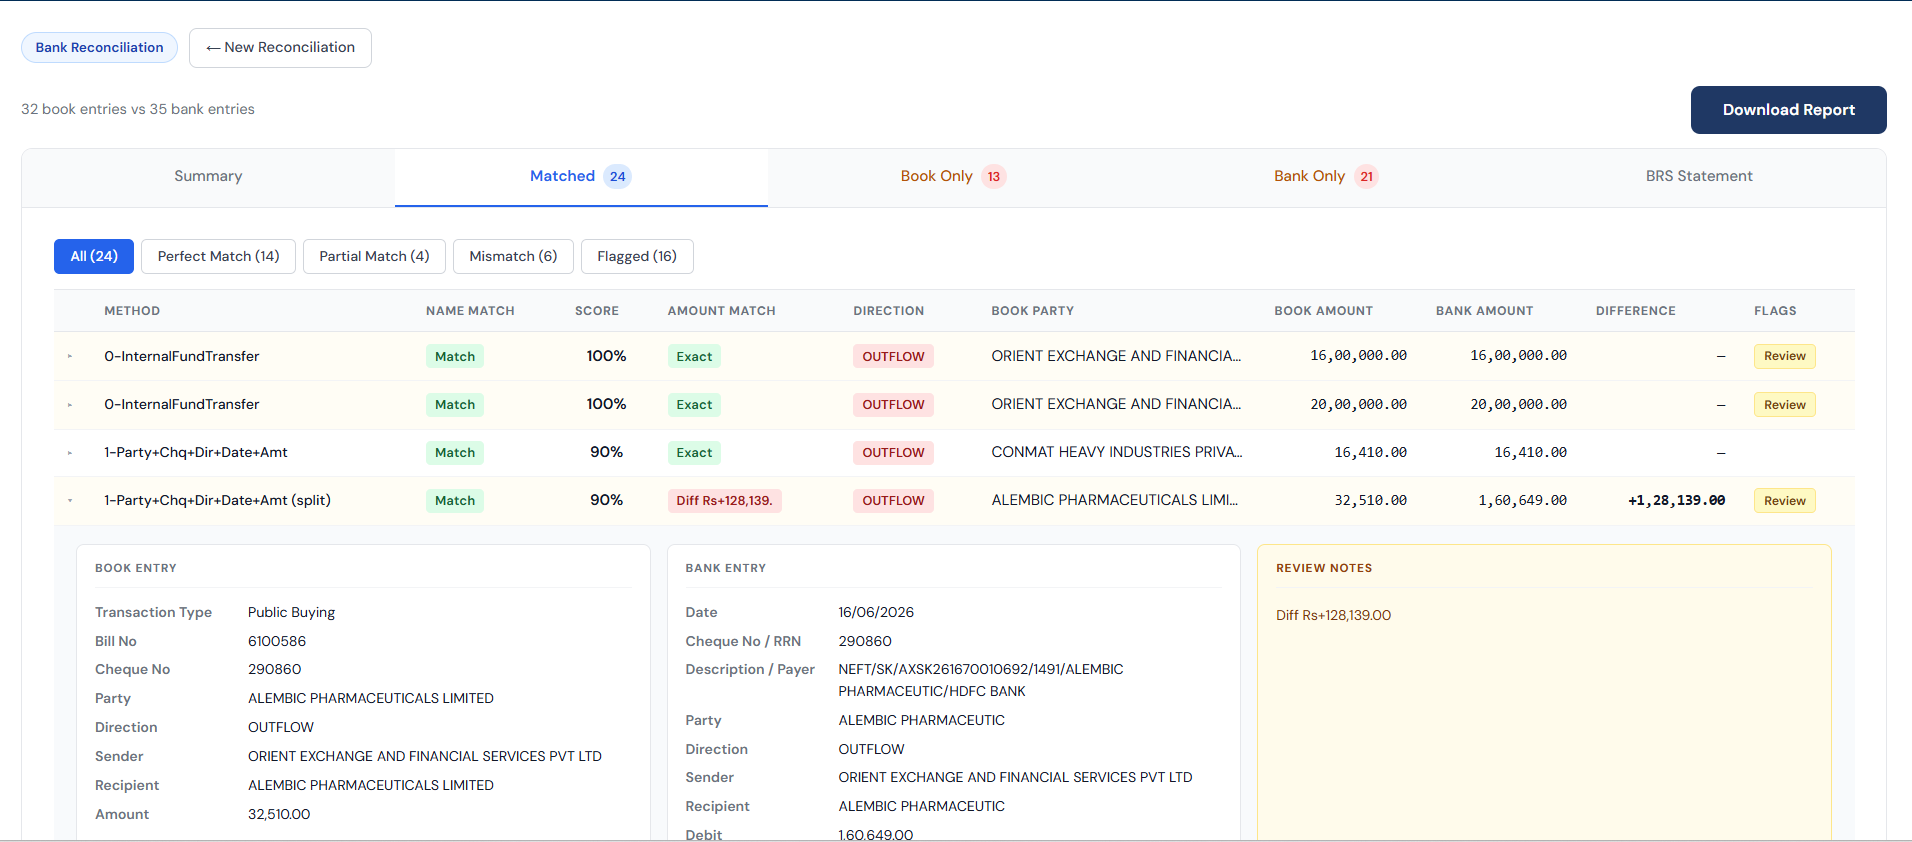Click the AMOUNT MATCH column header
The image size is (1912, 842).
click(x=721, y=311)
